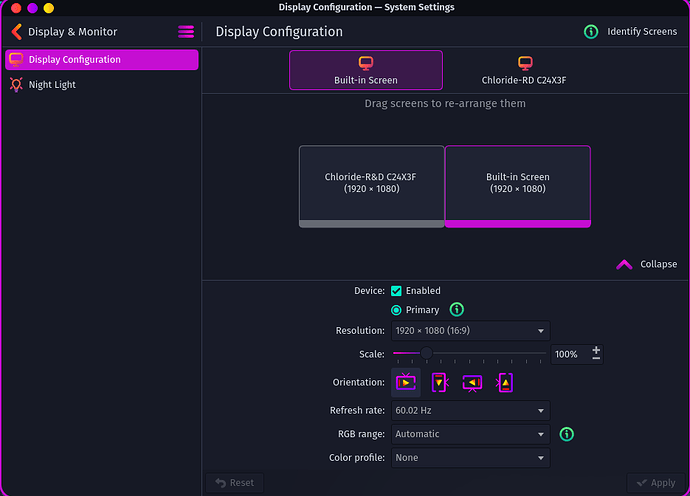
Task: Click info icon beside RGB range
Action: [x=566, y=434]
